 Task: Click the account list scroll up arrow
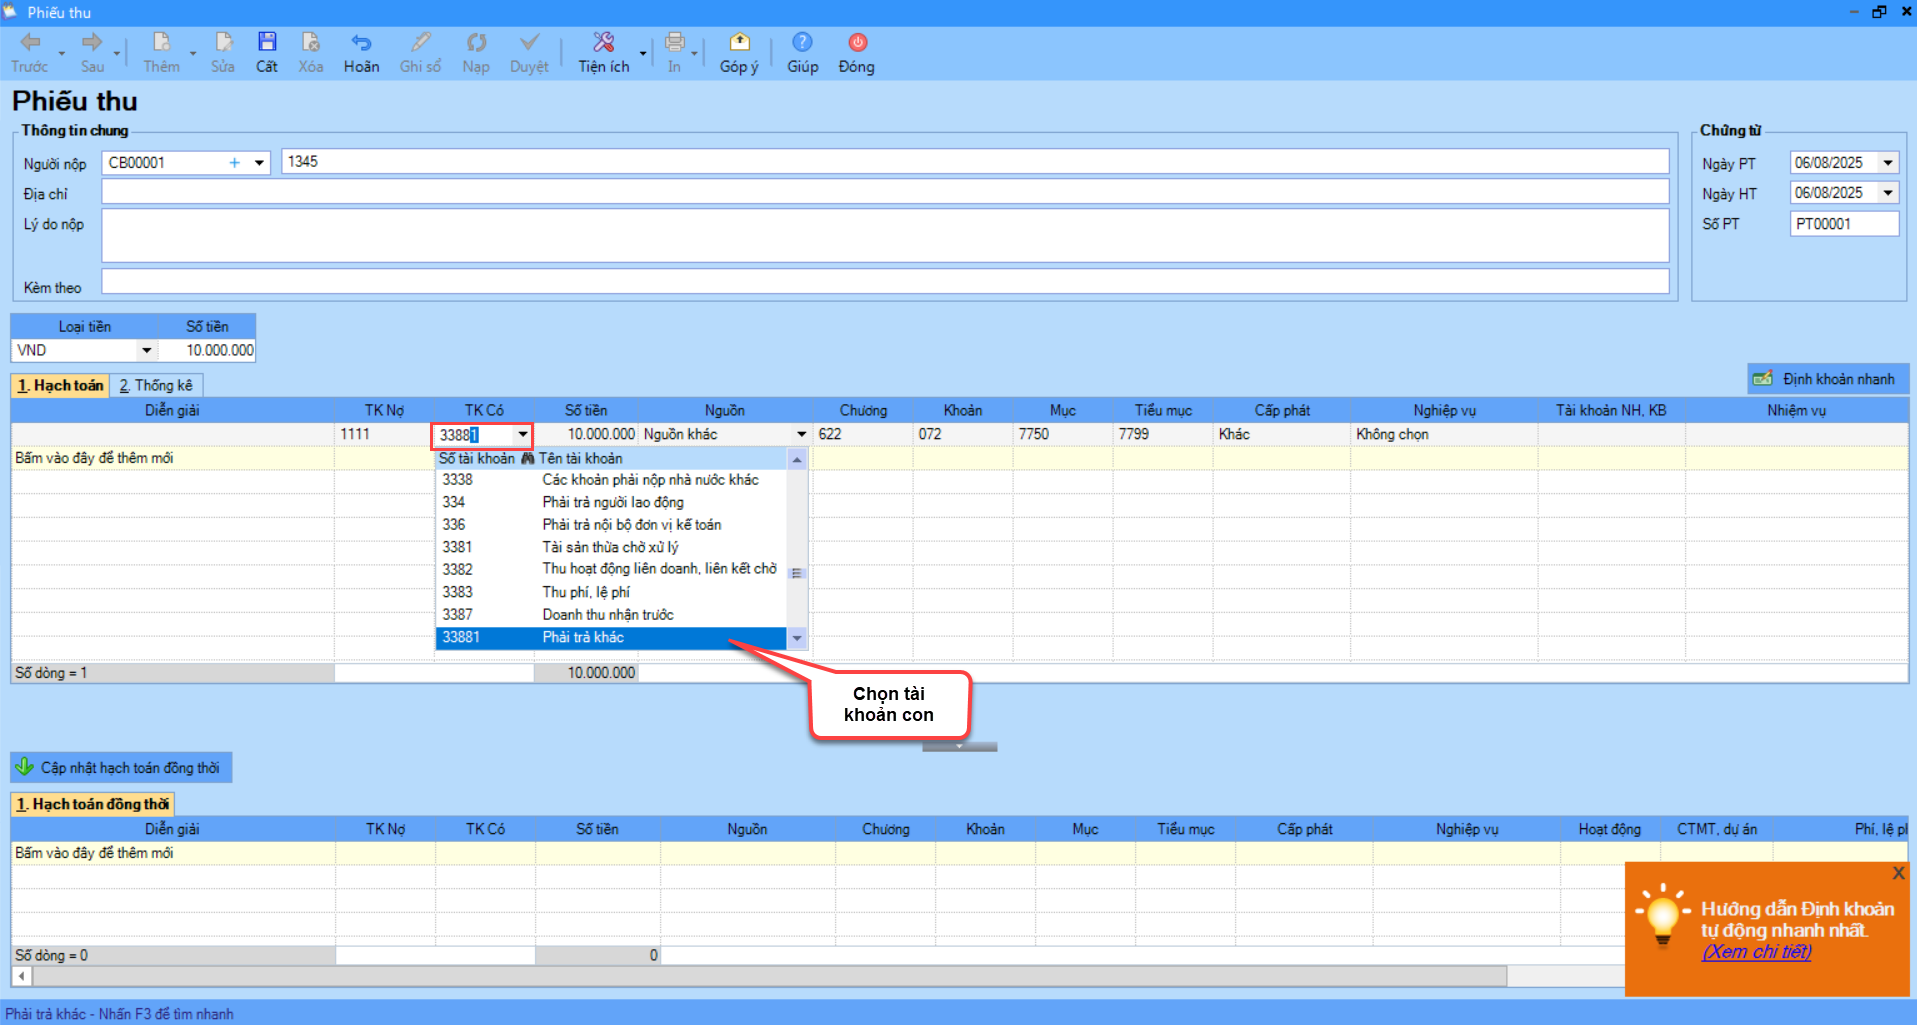click(797, 459)
